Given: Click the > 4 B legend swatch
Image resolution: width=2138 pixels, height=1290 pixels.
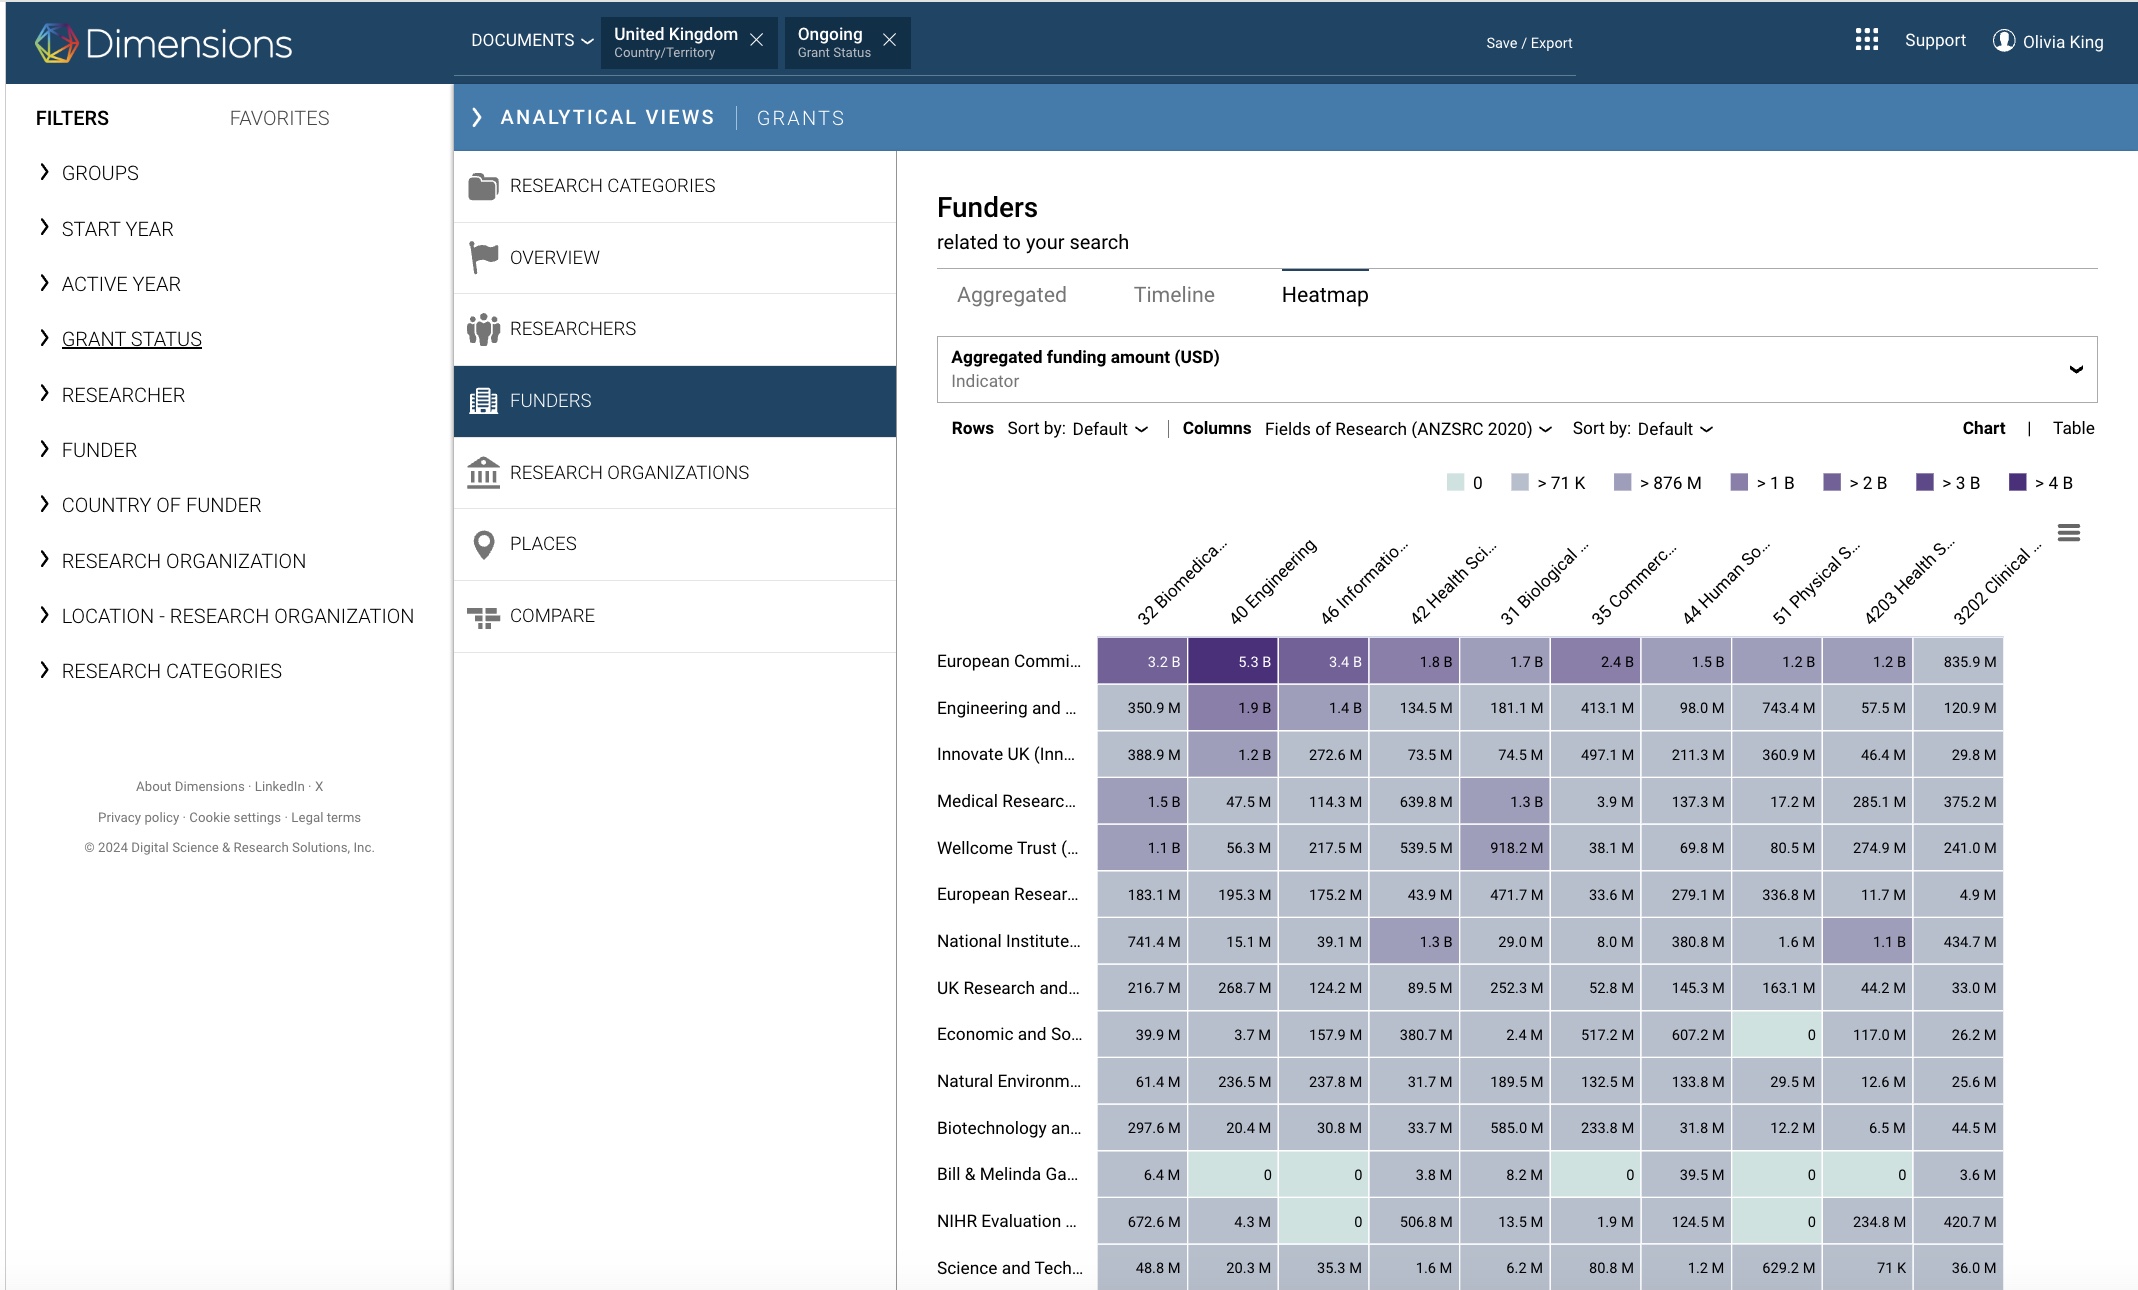Looking at the screenshot, I should pos(2017,482).
